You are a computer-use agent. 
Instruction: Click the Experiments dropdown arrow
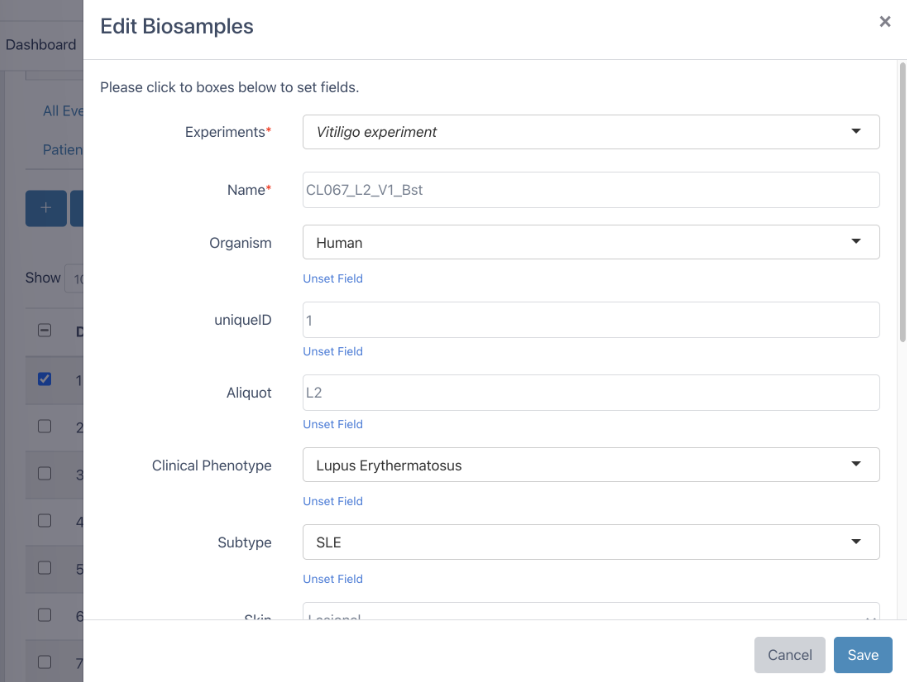[x=856, y=131]
